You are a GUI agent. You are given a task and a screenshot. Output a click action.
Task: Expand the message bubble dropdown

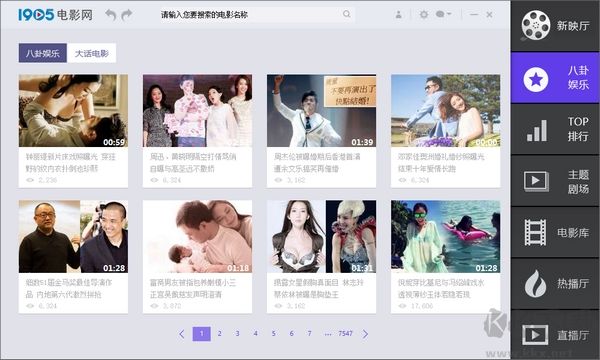(443, 14)
